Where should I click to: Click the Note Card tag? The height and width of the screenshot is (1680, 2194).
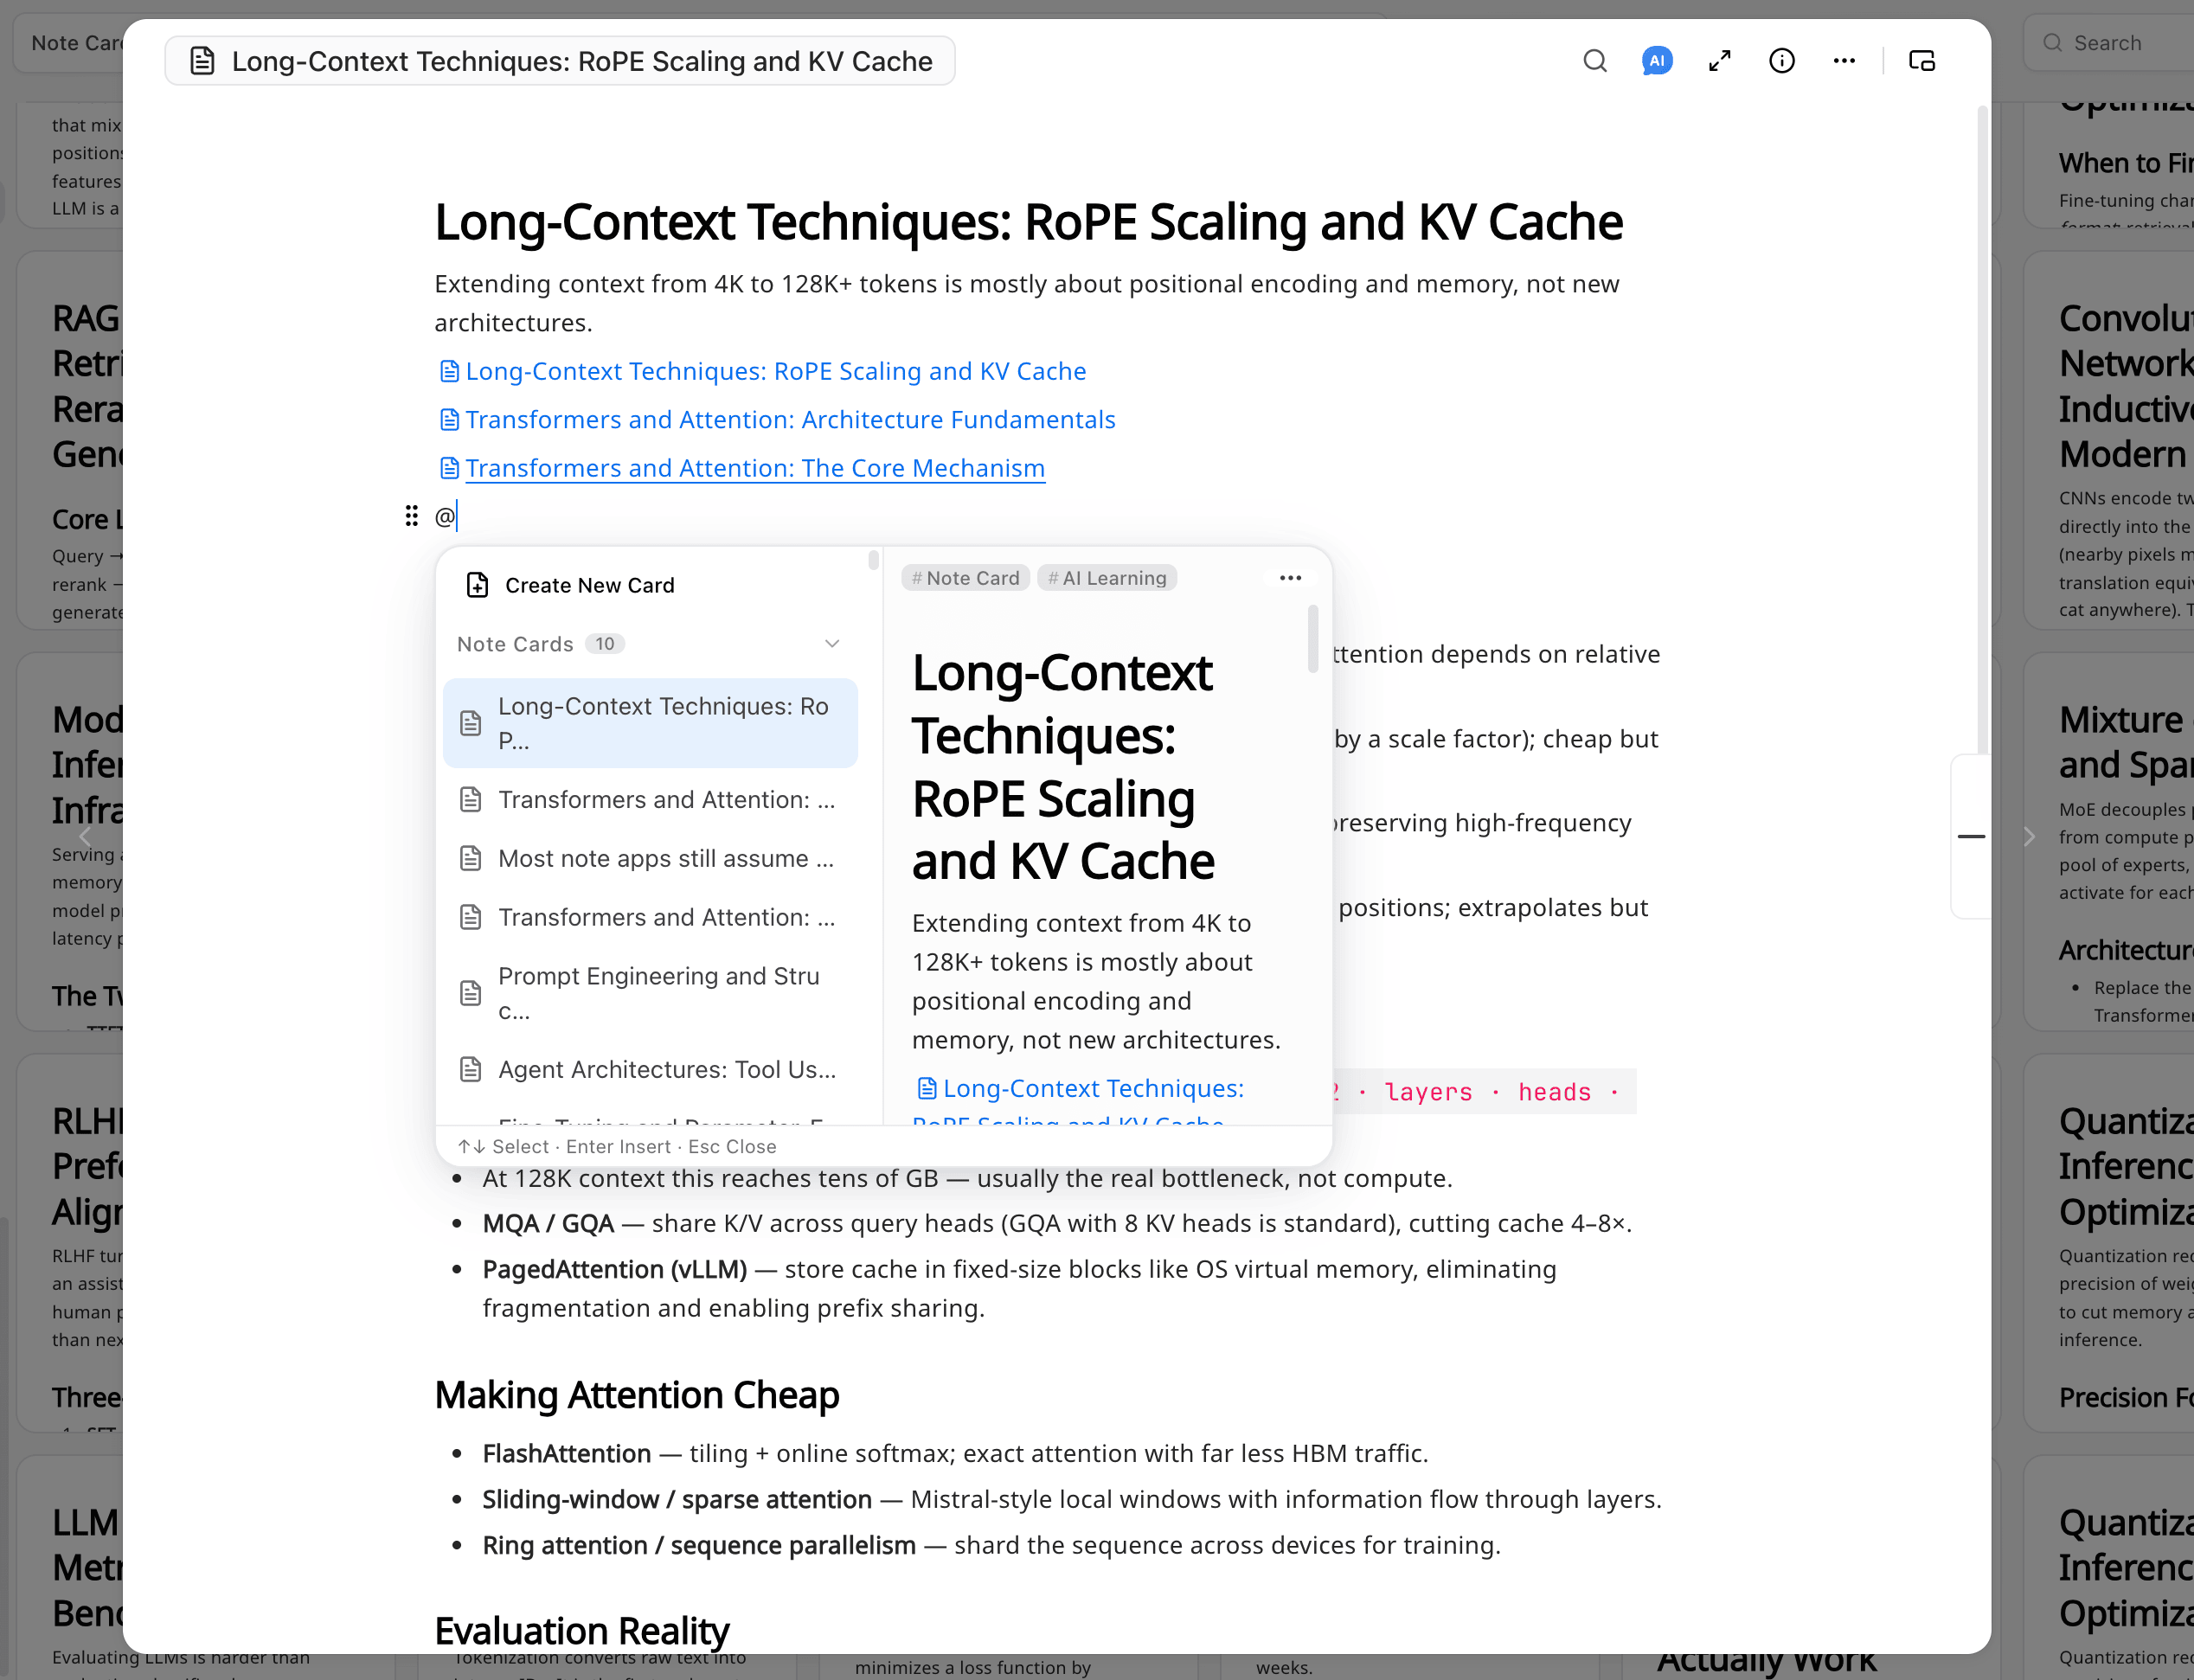pyautogui.click(x=965, y=578)
